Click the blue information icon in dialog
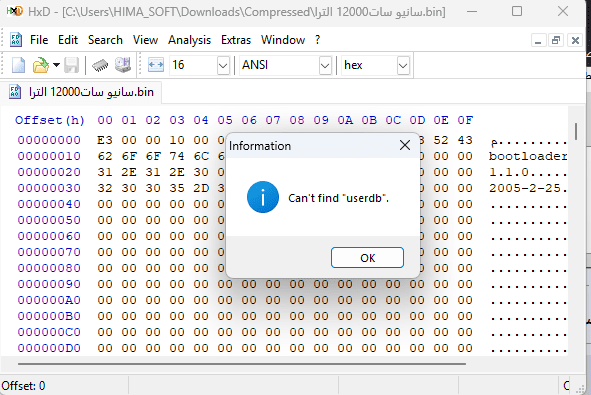Viewport: 591px width, 395px height. click(263, 197)
